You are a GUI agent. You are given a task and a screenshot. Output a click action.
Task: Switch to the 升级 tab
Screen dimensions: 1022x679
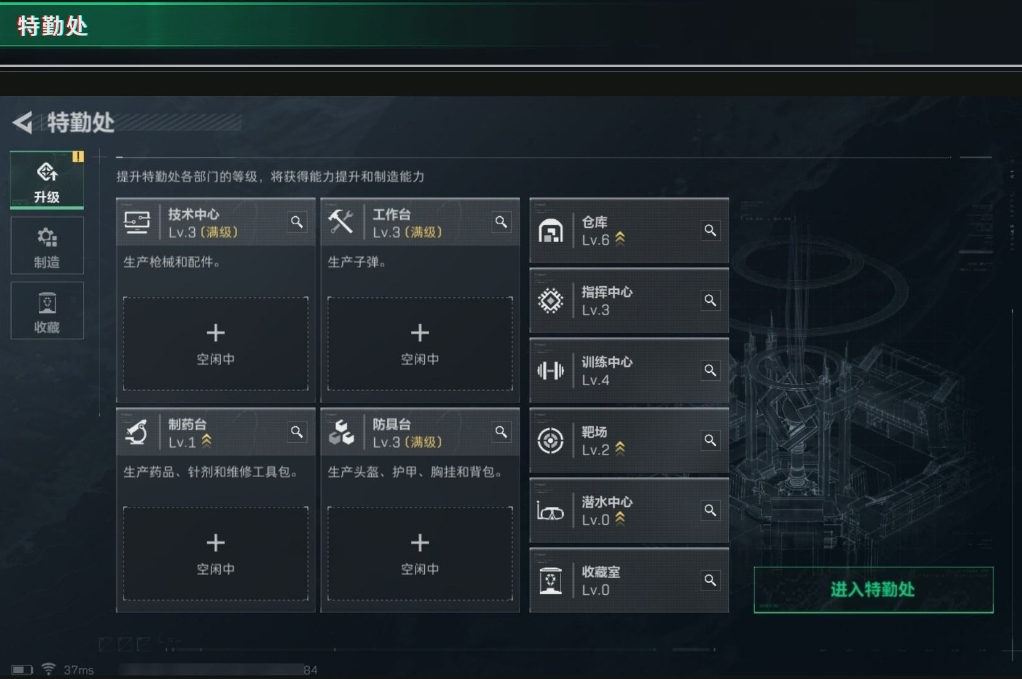pos(47,181)
